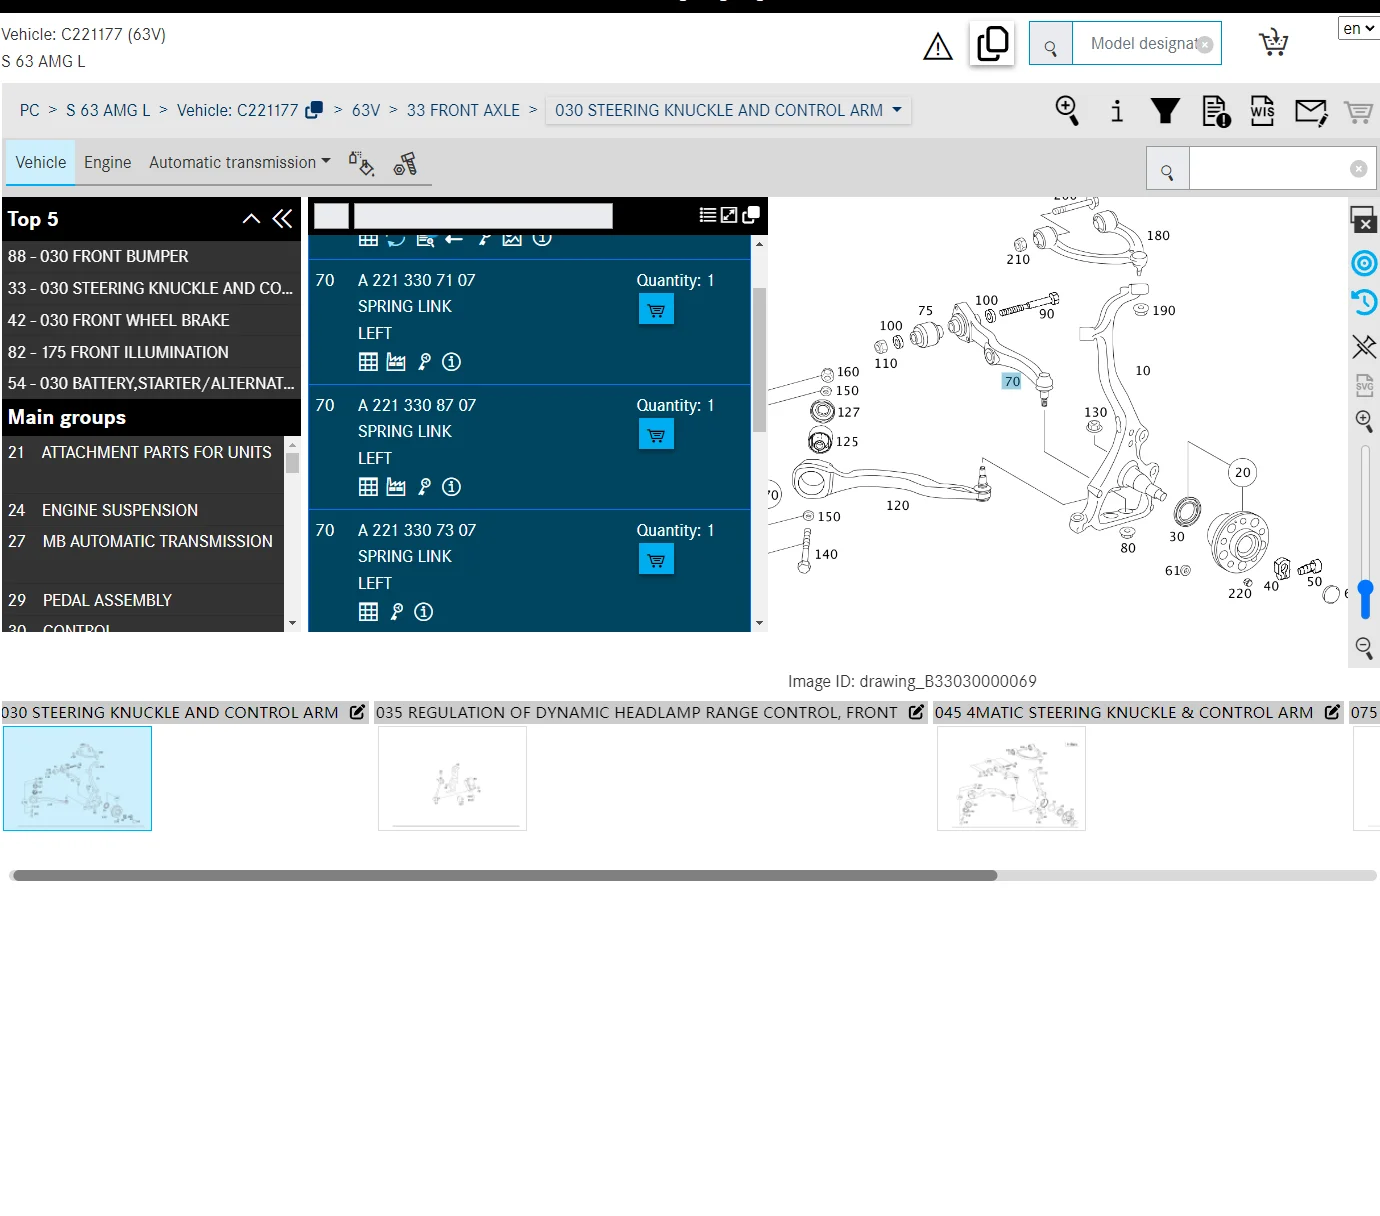The height and width of the screenshot is (1216, 1380).
Task: Add A 221 330 87 07 to cart
Action: pos(656,435)
